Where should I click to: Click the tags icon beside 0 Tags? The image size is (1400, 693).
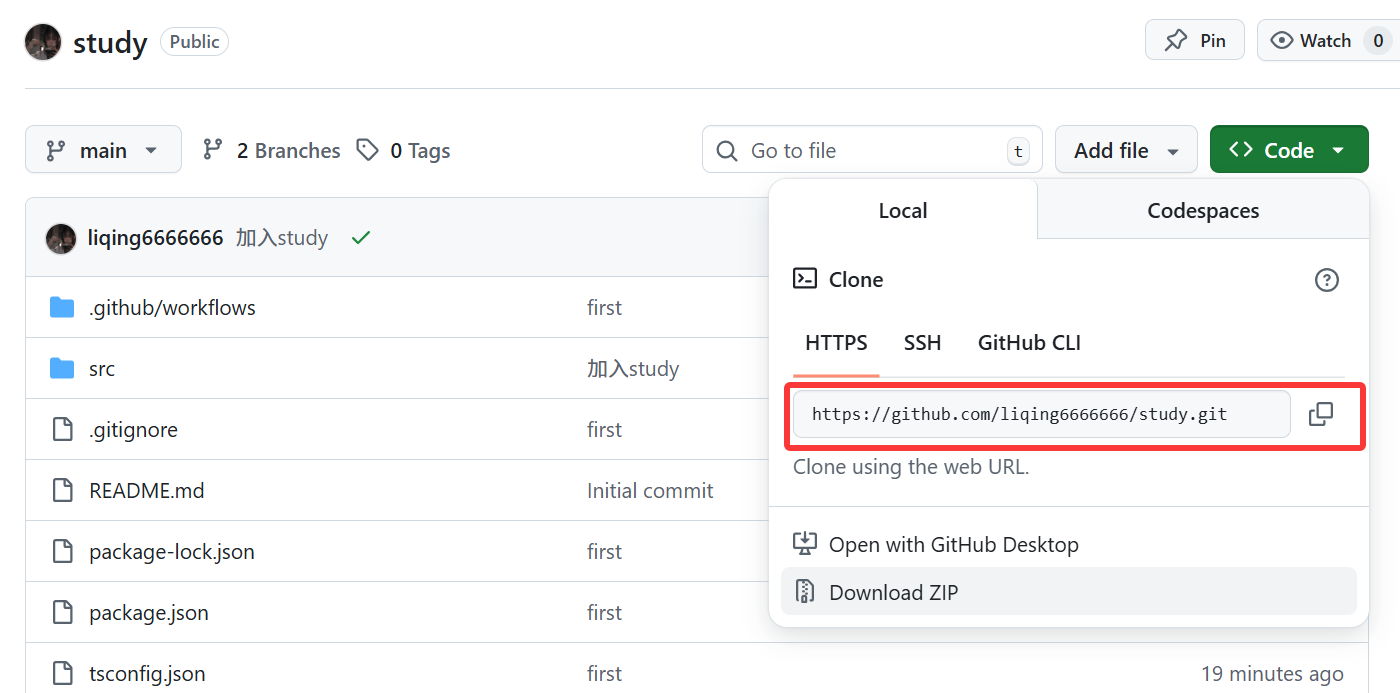tap(368, 150)
